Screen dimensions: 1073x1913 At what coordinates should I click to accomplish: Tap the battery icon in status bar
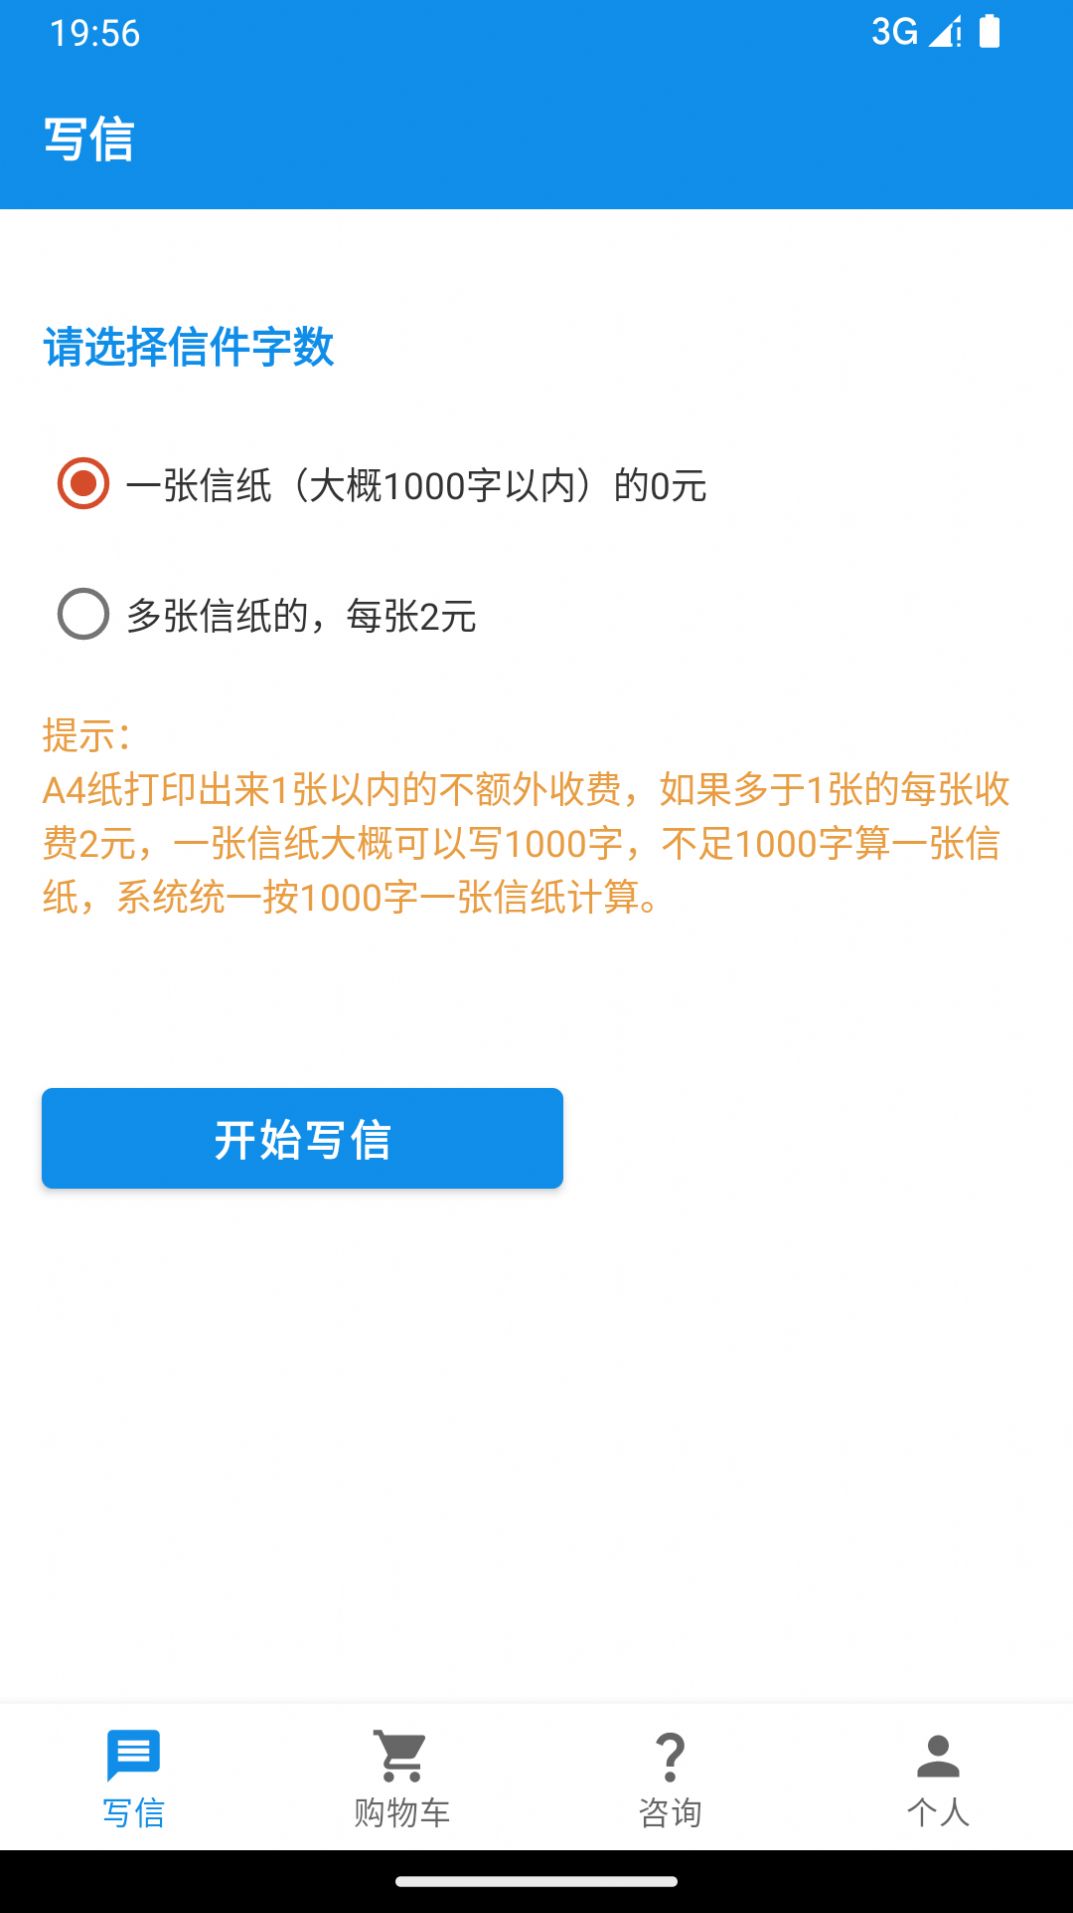tap(989, 32)
